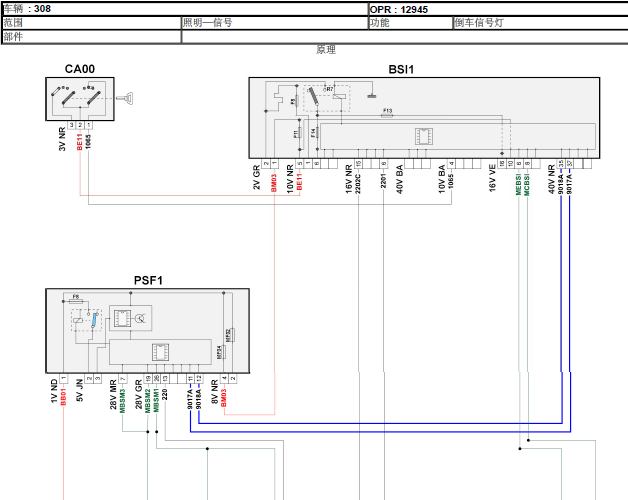The width and height of the screenshot is (628, 500).
Task: Click the 16V NR connector label under BSI1
Action: [x=349, y=178]
